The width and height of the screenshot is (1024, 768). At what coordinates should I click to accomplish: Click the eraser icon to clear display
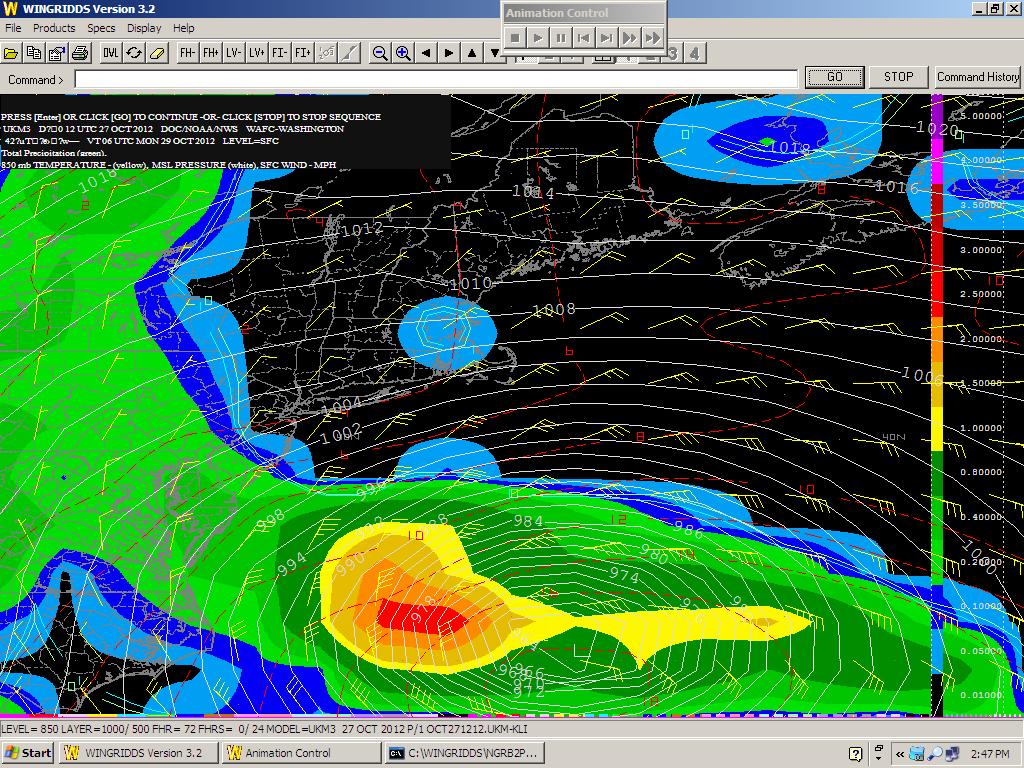[x=156, y=53]
